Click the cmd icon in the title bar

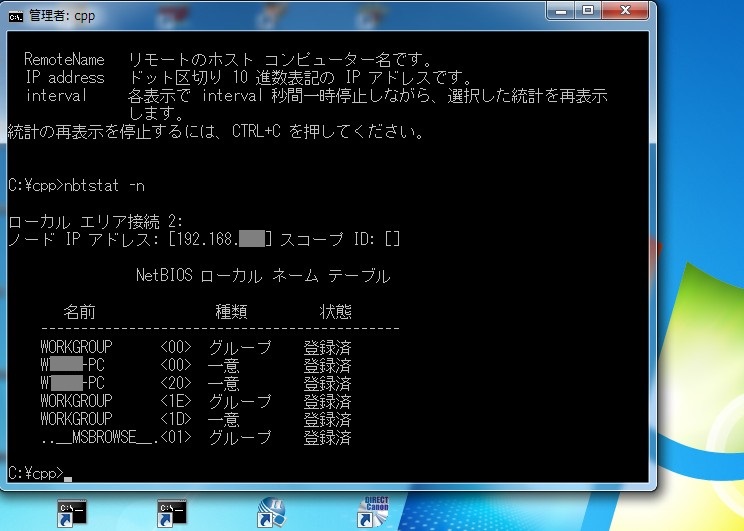point(16,14)
